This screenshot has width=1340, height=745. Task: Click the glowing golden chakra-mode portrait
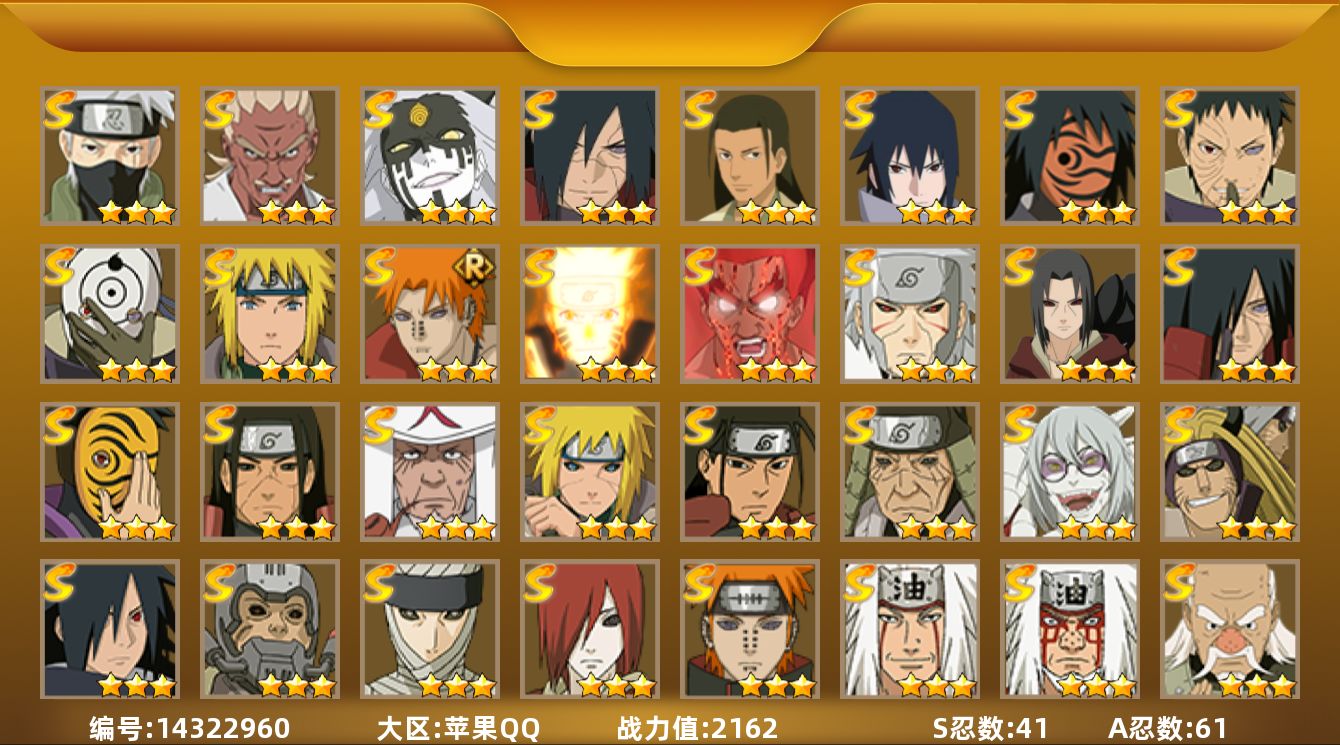click(x=589, y=314)
